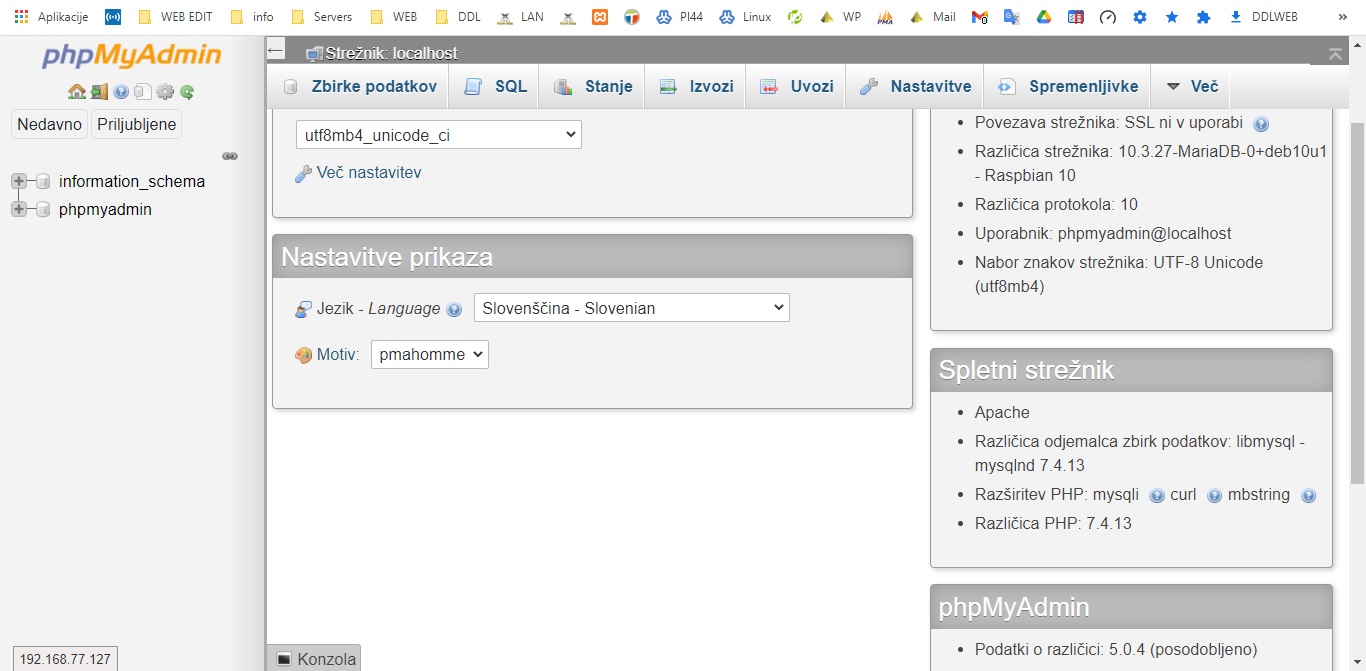Click the page-top collapse arrow icon in header
Image resolution: width=1366 pixels, height=671 pixels.
pos(1335,54)
